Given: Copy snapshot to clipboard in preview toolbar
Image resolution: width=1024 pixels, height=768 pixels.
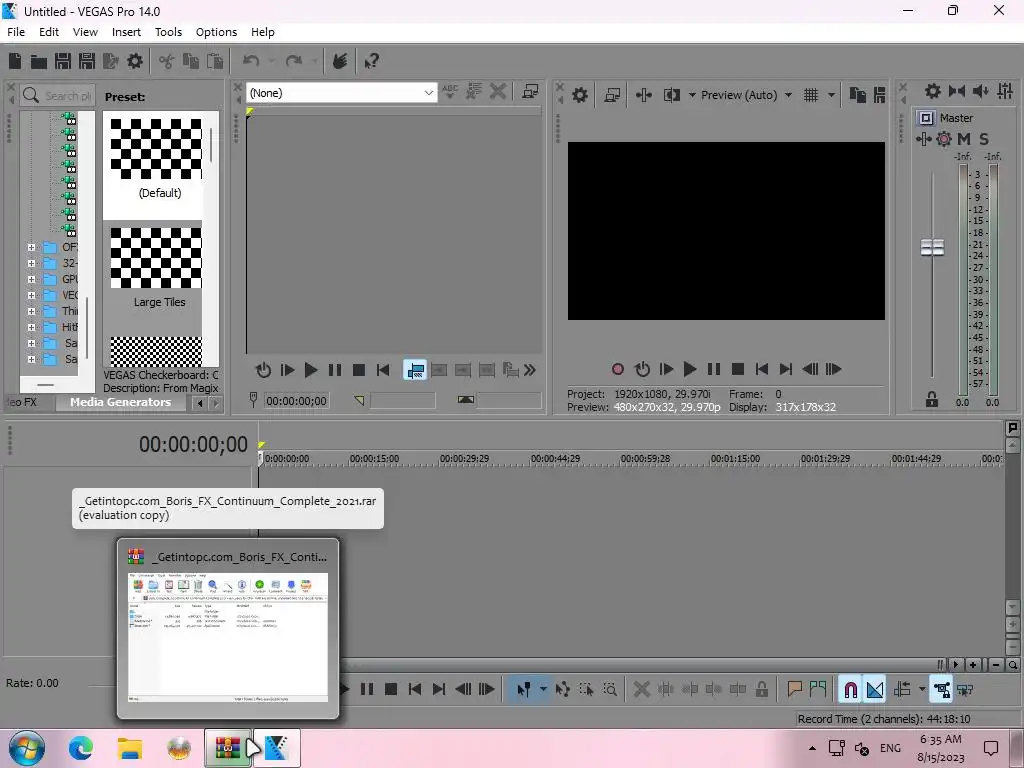Looking at the screenshot, I should 857,95.
